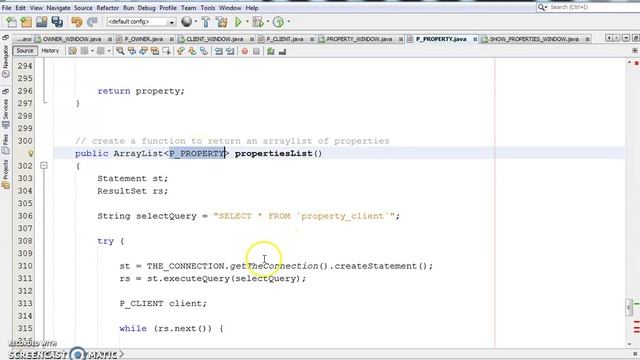Open search magnifier options dropdown
Viewport: 640px width, 360px height.
542,7
